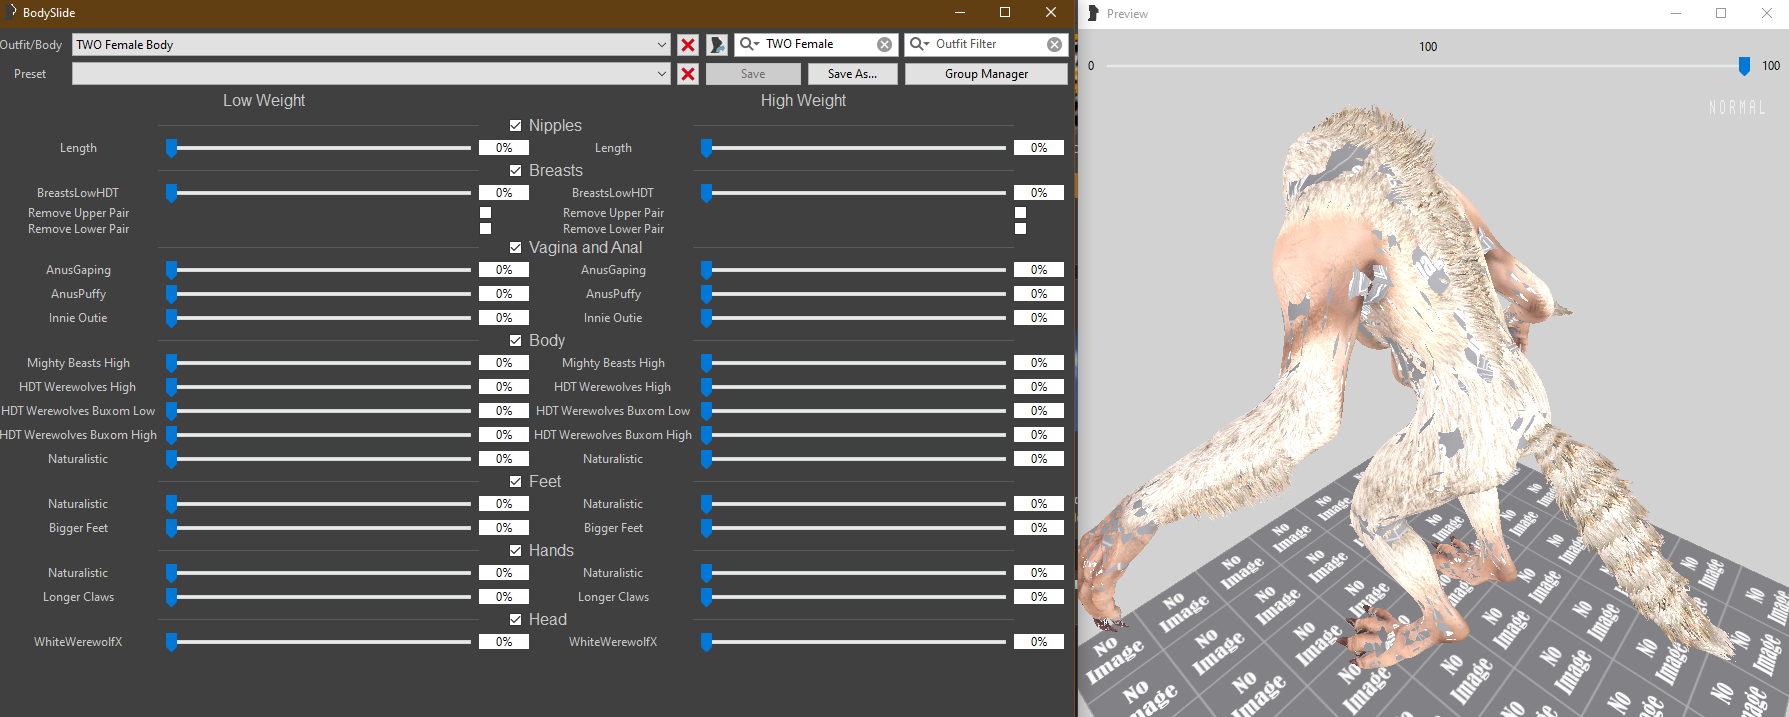
Task: Disable the Hands category checkbox
Action: click(516, 550)
